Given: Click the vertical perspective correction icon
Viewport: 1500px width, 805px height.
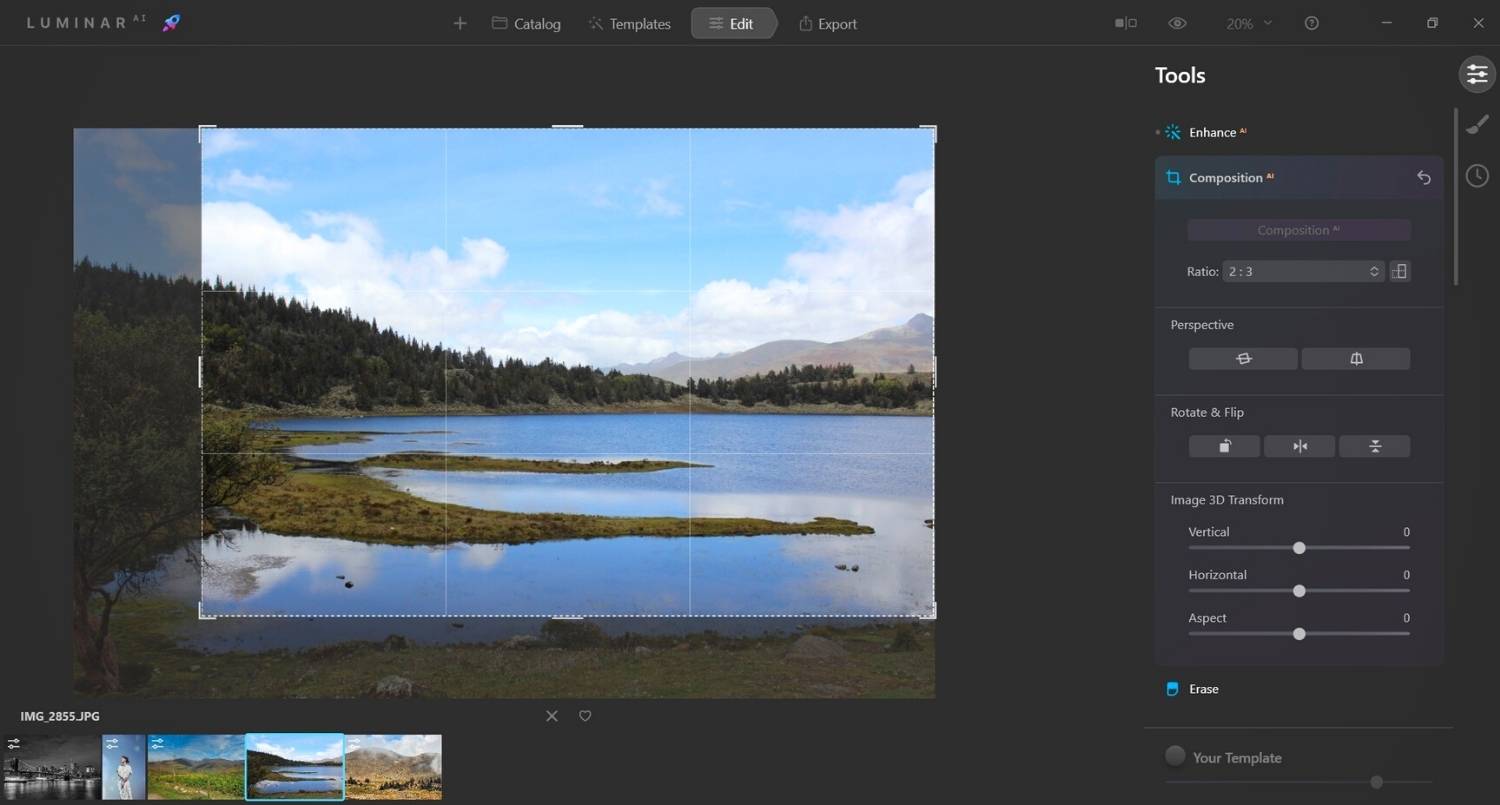Looking at the screenshot, I should click(x=1355, y=358).
